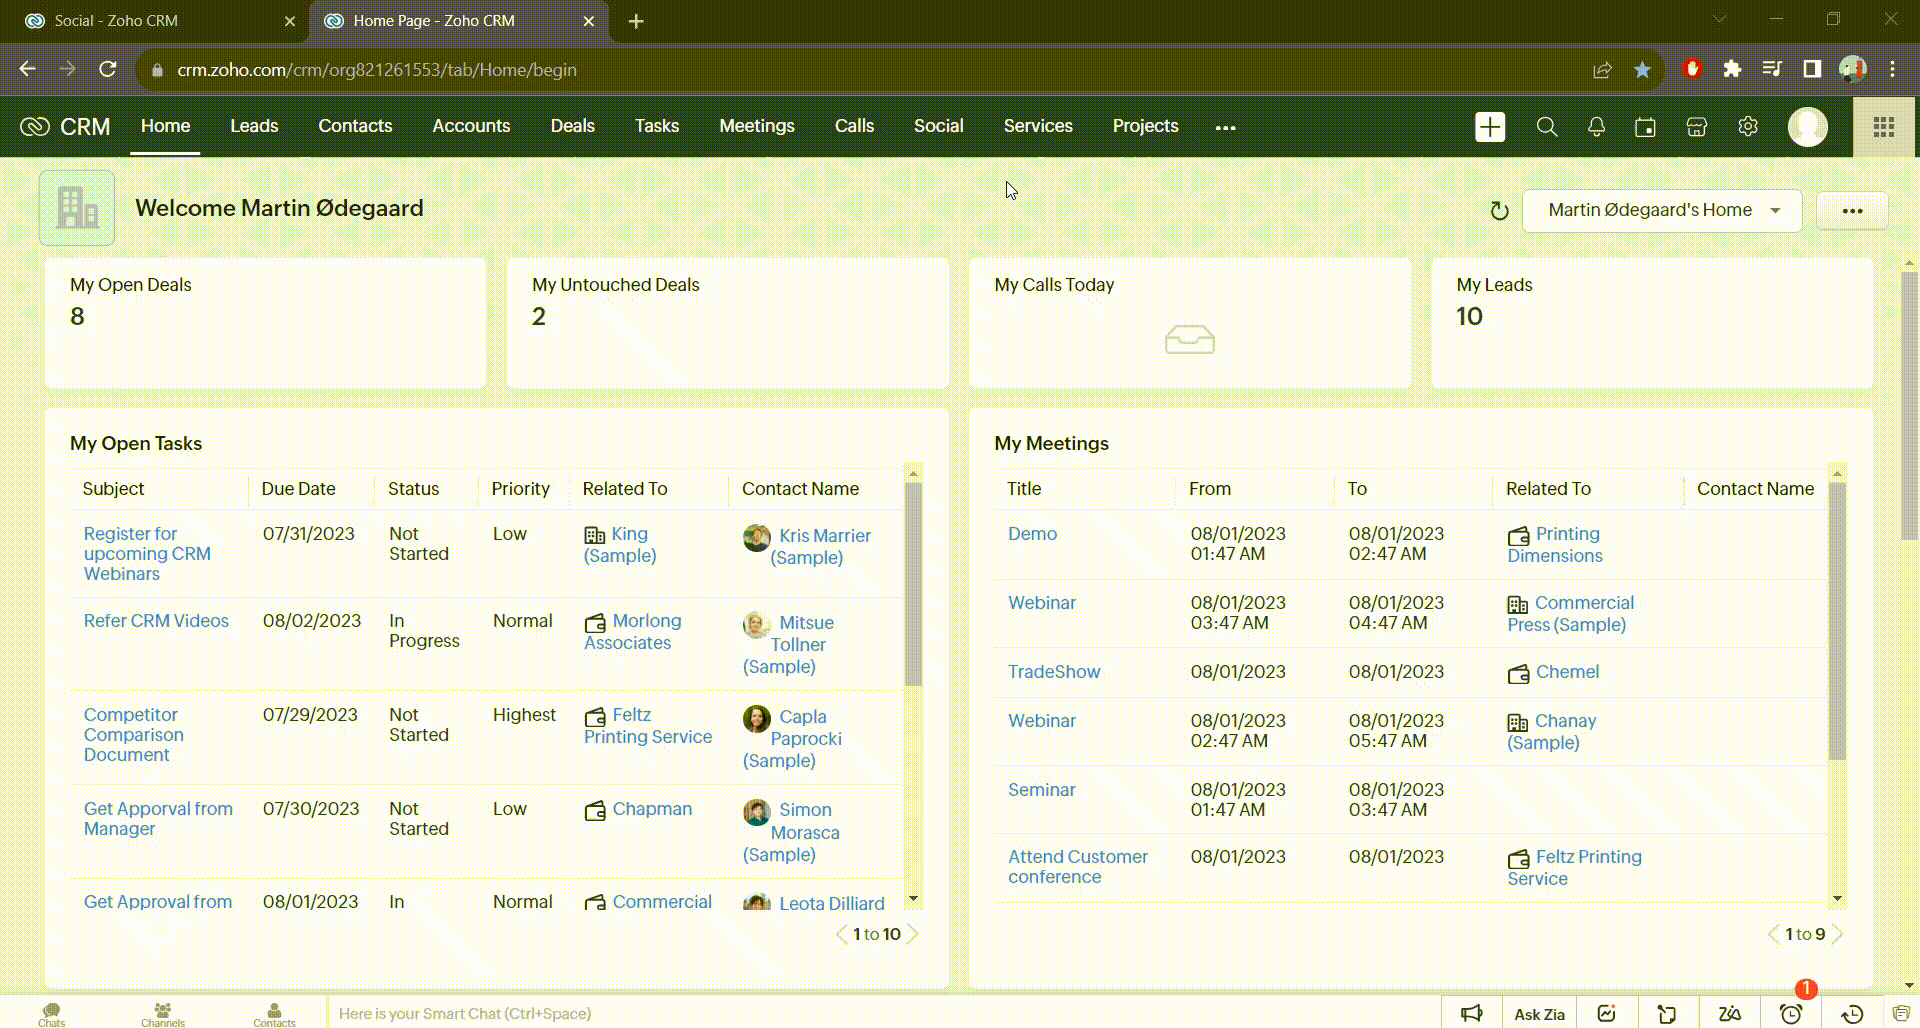Go to next page of My Meetings
This screenshot has height=1028, width=1920.
(1837, 934)
